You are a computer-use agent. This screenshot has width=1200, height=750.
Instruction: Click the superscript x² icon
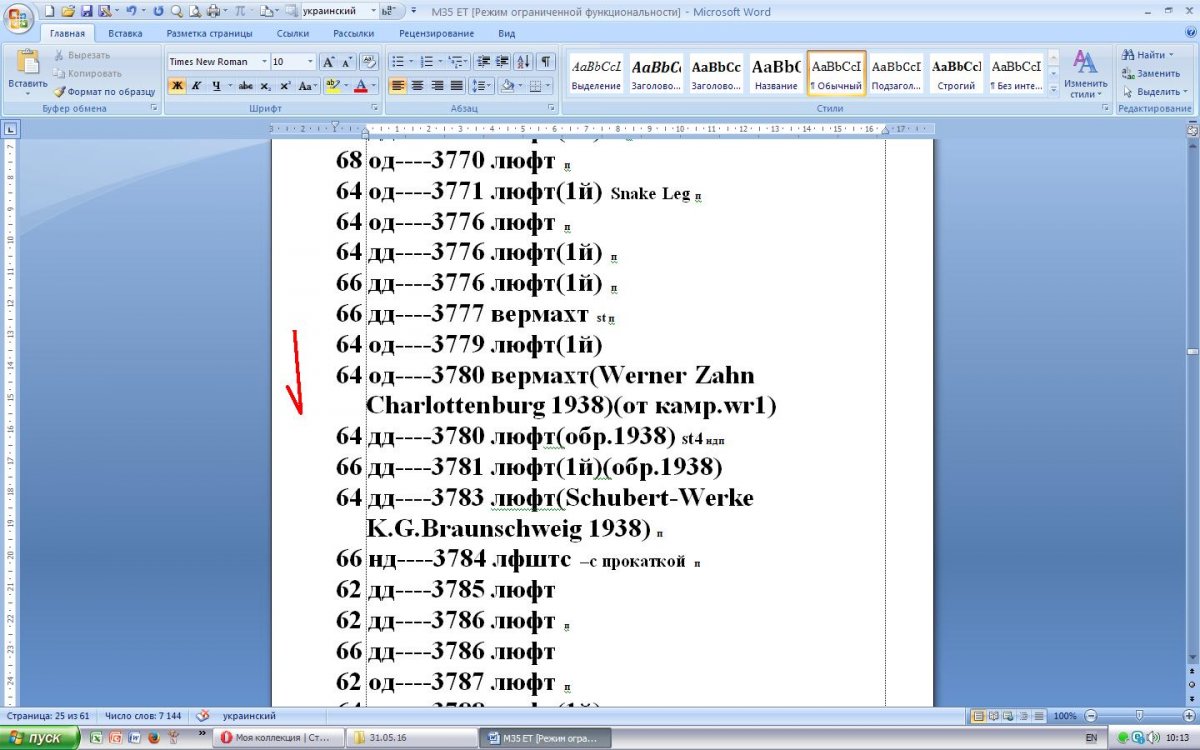(286, 86)
